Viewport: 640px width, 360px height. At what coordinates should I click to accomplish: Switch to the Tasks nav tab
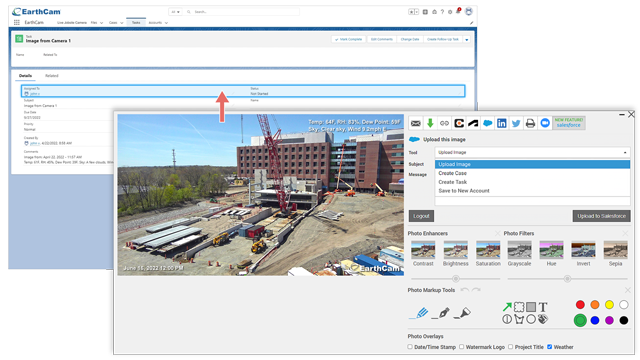[136, 22]
